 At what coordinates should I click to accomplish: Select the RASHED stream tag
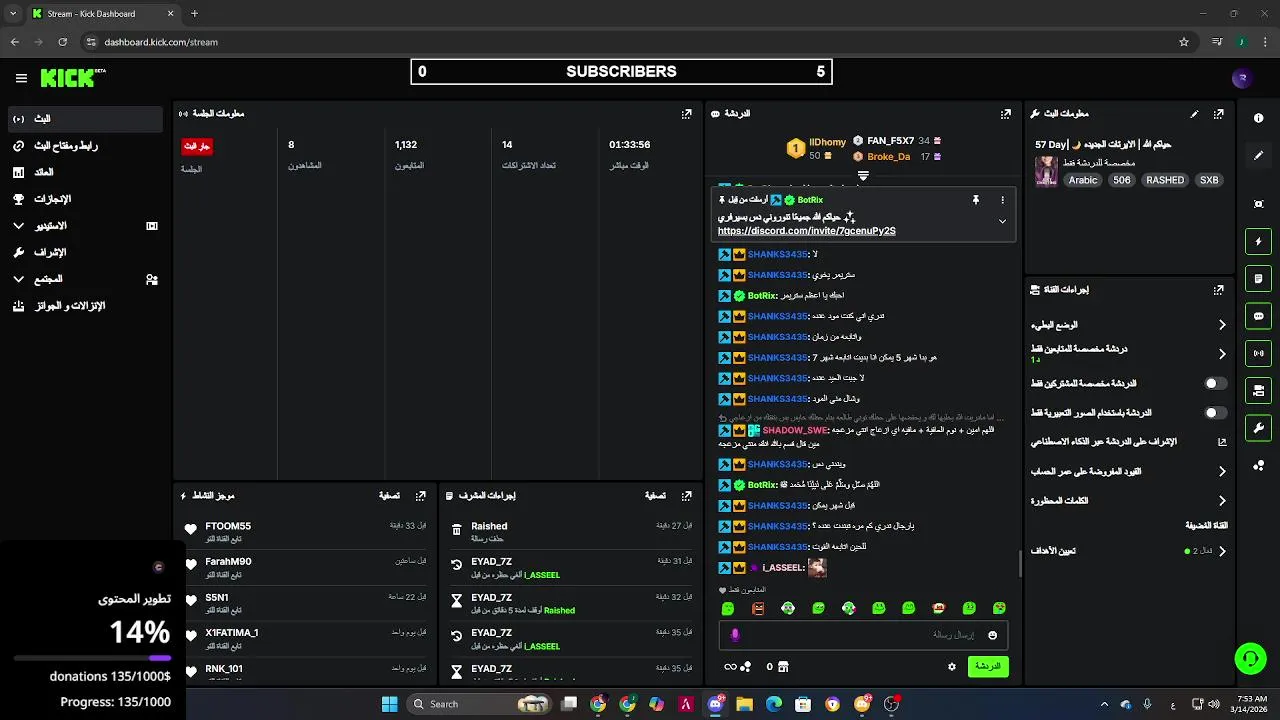(x=1165, y=180)
